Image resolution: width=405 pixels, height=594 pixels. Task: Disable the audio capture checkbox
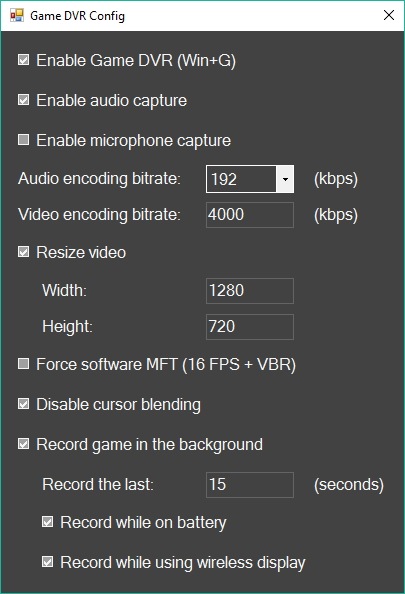point(23,100)
